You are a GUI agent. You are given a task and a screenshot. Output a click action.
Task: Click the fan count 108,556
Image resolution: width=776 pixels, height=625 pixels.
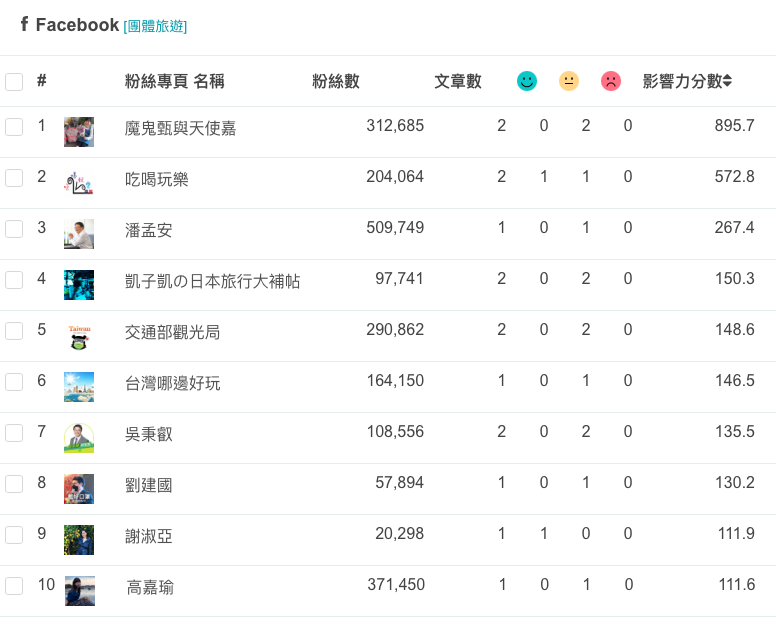click(395, 431)
